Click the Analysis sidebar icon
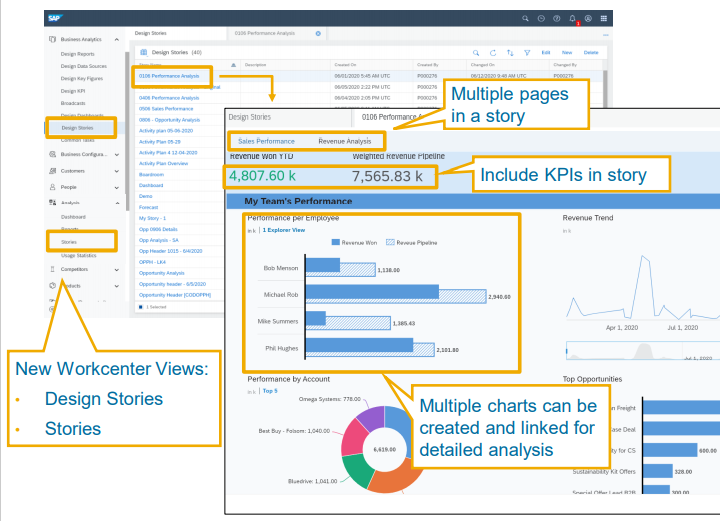Screen dimensions: 720x521 coord(52,202)
